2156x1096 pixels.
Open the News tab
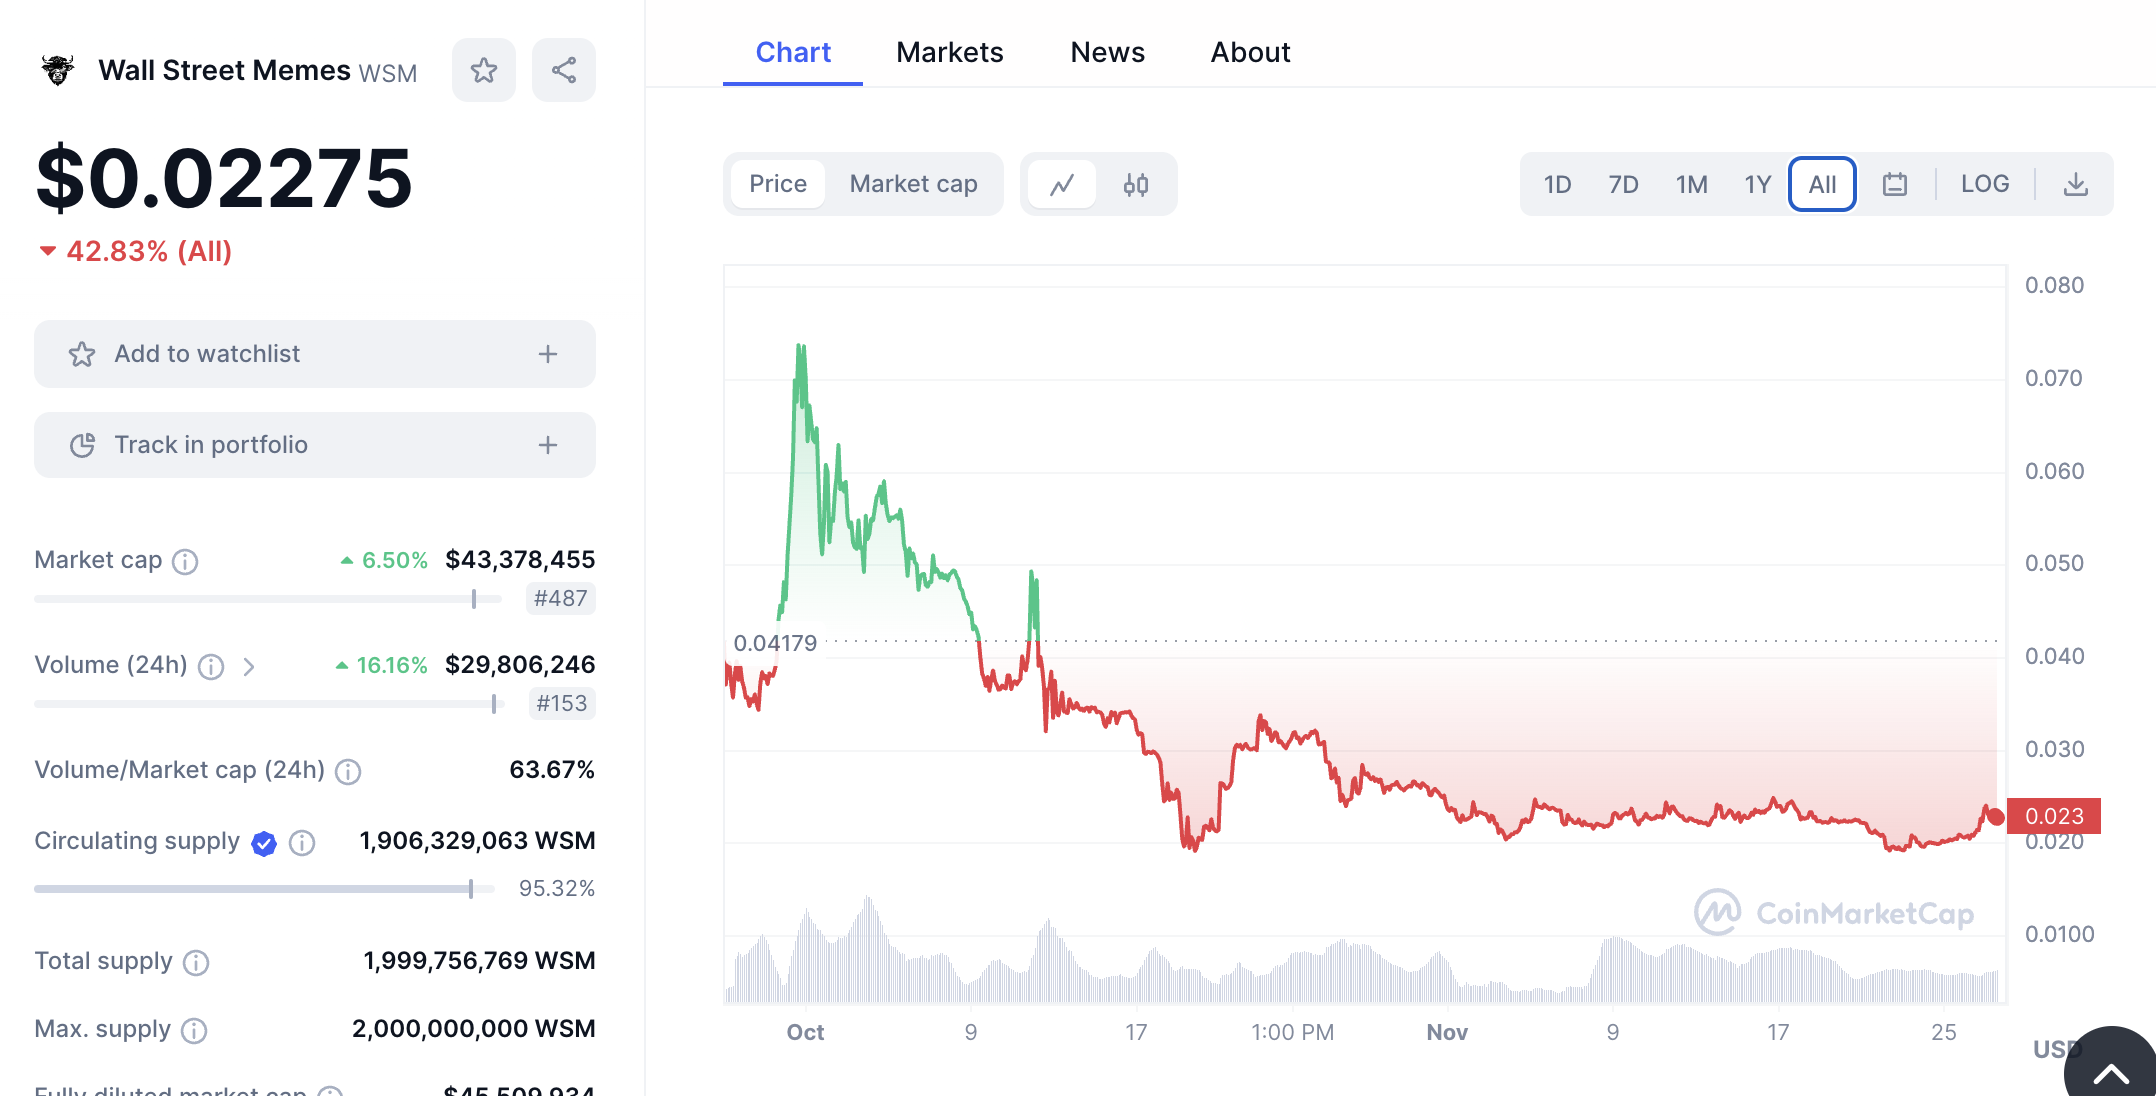1107,52
